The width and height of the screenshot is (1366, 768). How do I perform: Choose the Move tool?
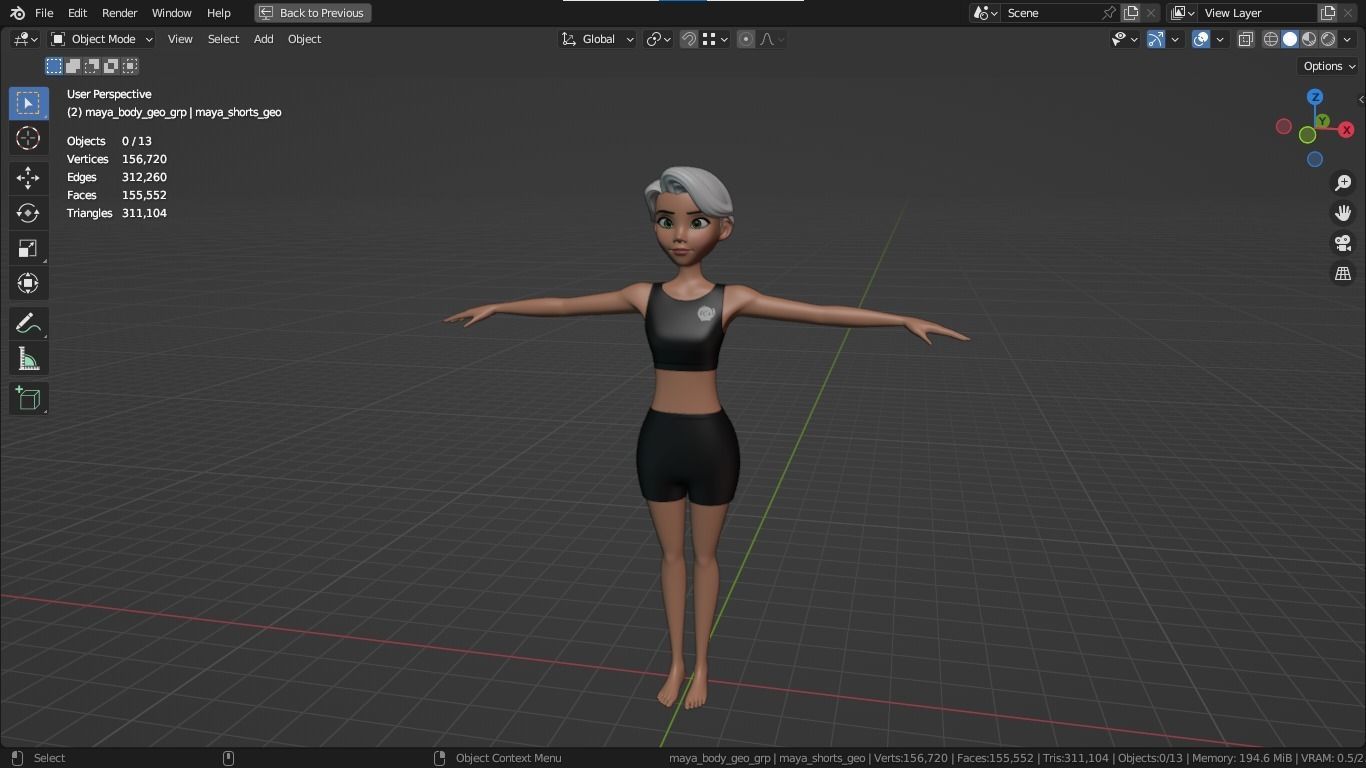(28, 178)
